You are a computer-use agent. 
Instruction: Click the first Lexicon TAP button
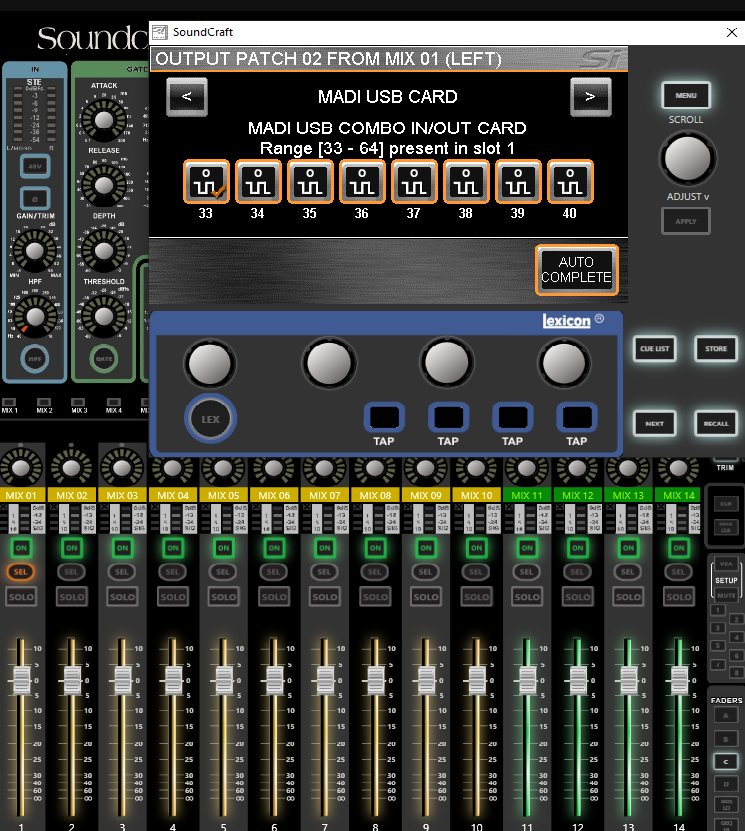pyautogui.click(x=384, y=418)
